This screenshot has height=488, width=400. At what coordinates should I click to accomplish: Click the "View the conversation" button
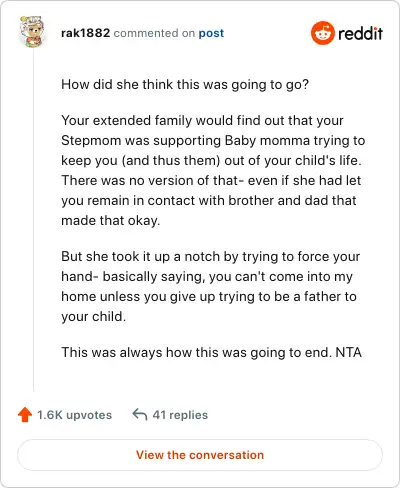coord(200,455)
